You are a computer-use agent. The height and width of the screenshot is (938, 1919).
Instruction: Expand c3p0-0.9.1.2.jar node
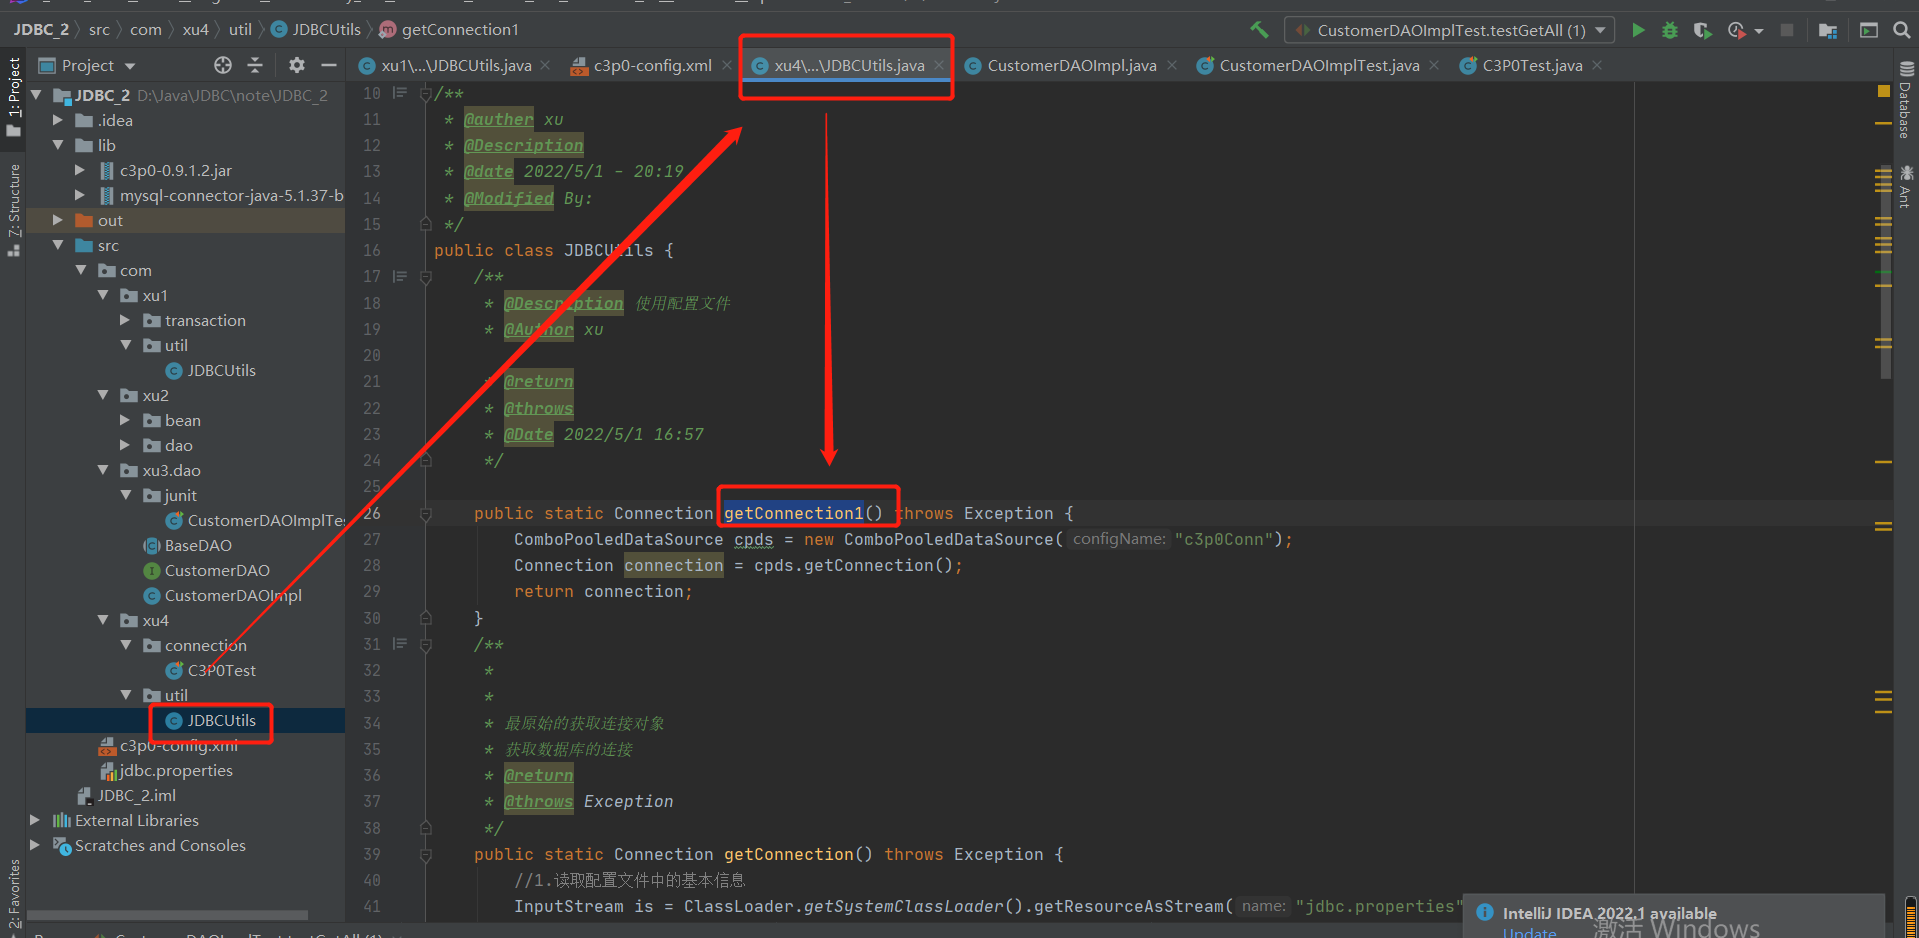pos(80,170)
